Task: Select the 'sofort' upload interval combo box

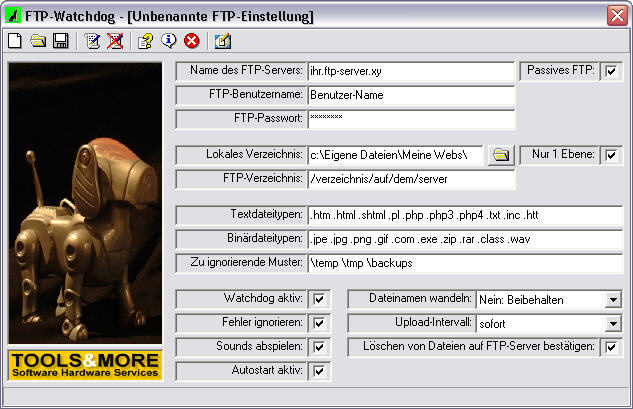Action: (x=549, y=323)
